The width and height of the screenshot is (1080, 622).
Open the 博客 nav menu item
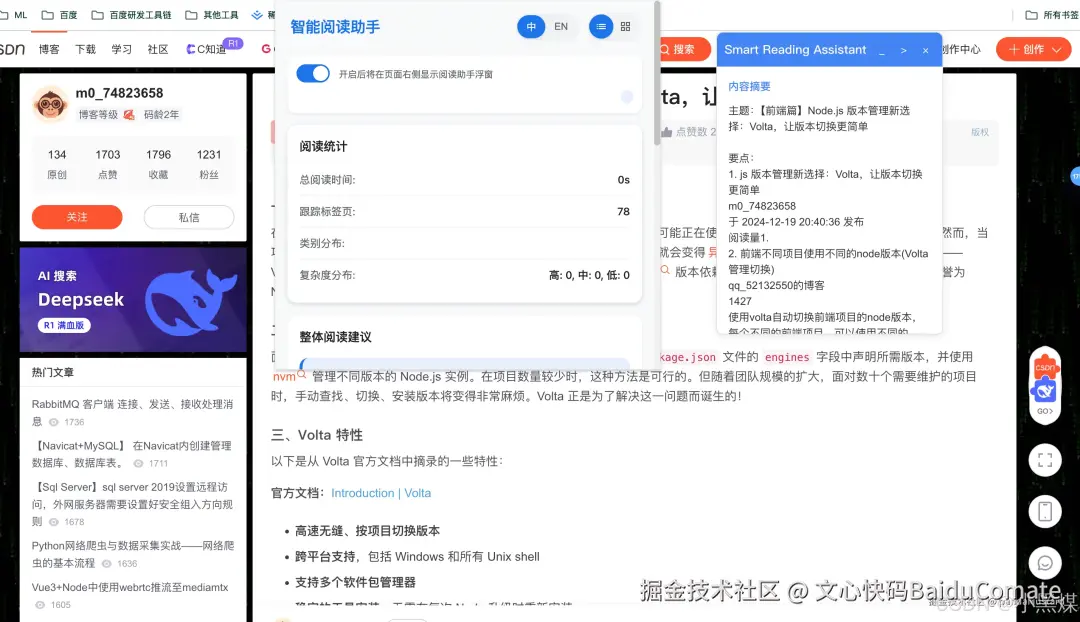pyautogui.click(x=49, y=50)
